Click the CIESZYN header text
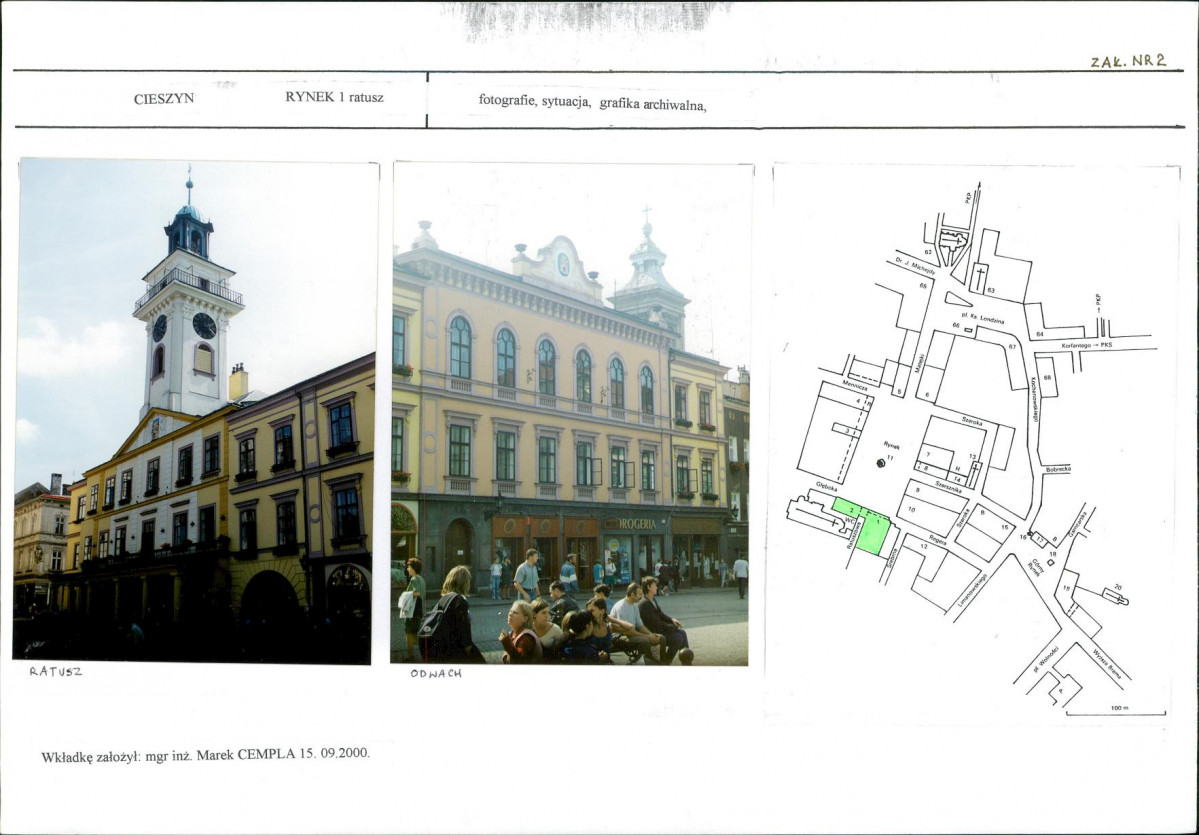Image resolution: width=1199 pixels, height=835 pixels. pos(164,99)
